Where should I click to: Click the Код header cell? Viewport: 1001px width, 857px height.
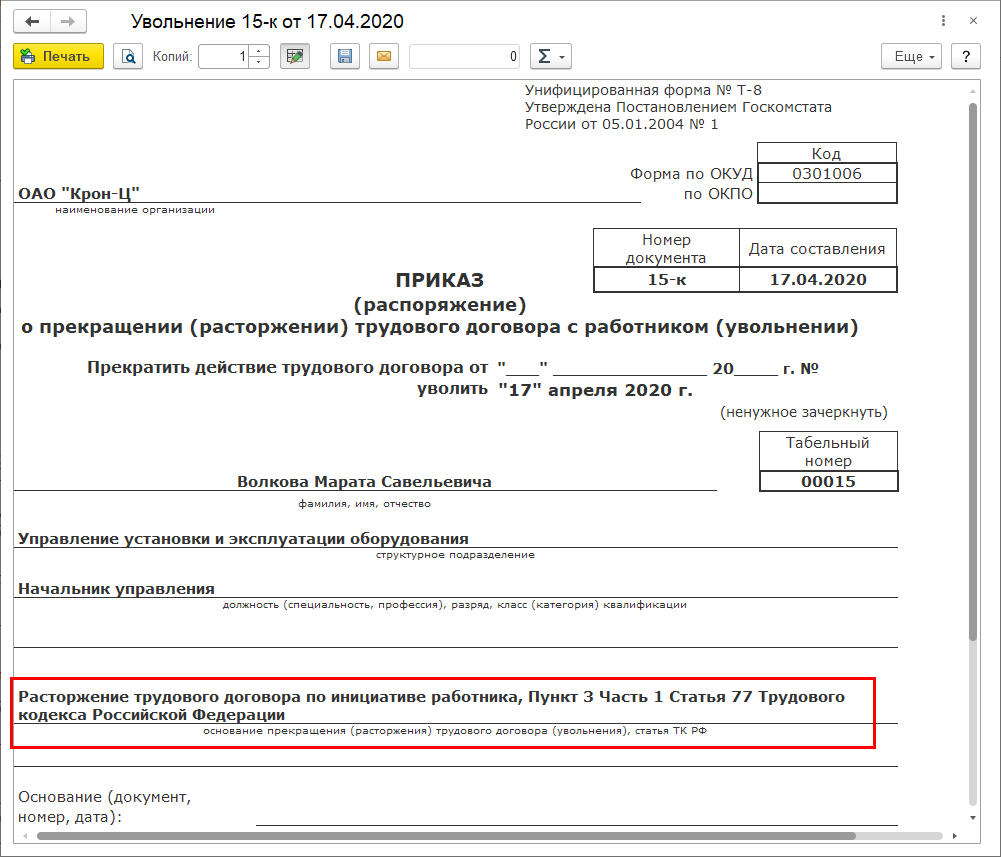coord(827,153)
